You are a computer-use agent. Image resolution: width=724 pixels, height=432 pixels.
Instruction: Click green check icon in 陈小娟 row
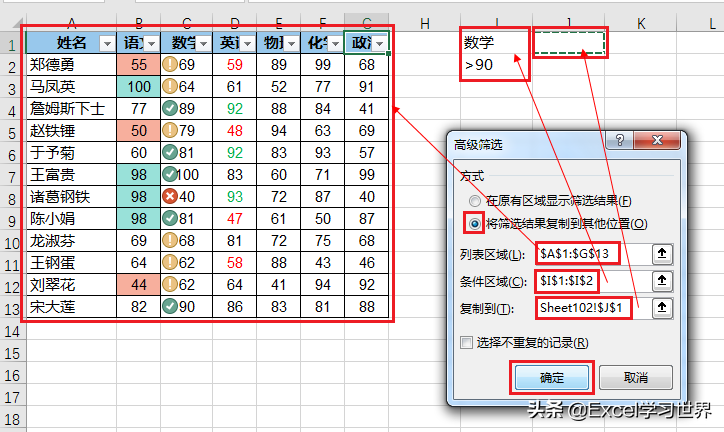170,218
